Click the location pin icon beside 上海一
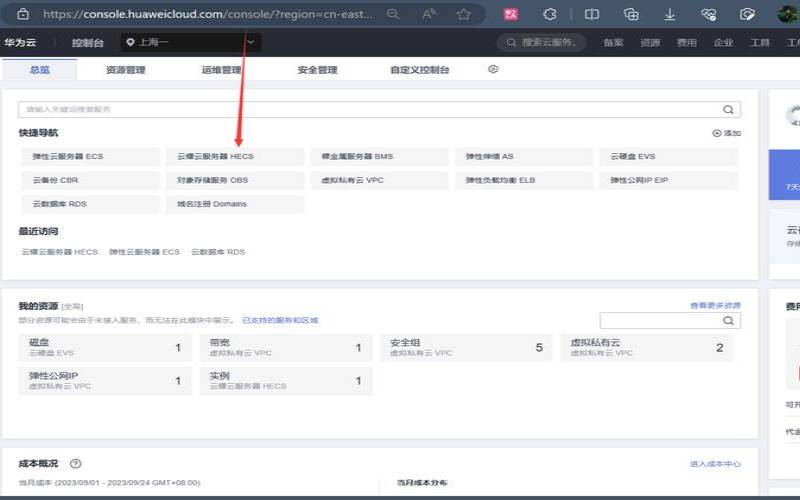The width and height of the screenshot is (800, 500). click(130, 42)
